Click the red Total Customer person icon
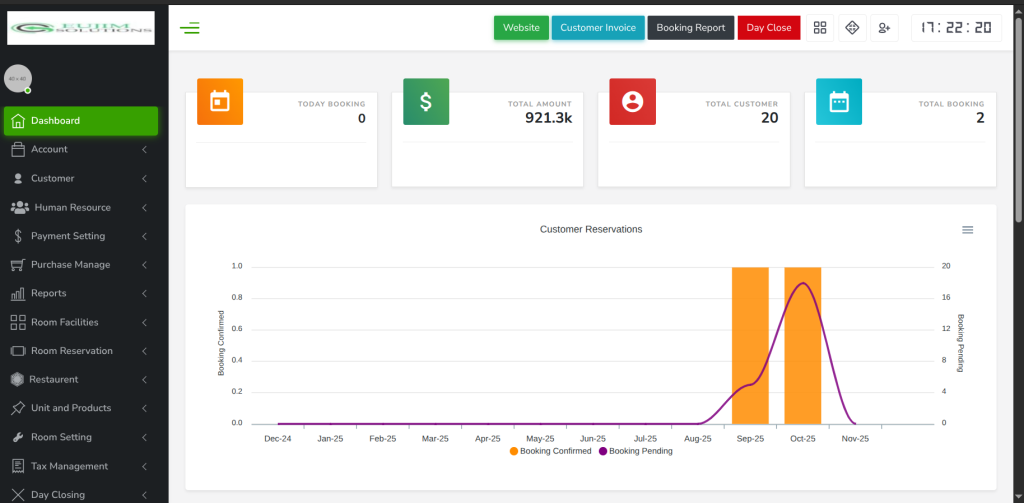The width and height of the screenshot is (1024, 503). (632, 101)
